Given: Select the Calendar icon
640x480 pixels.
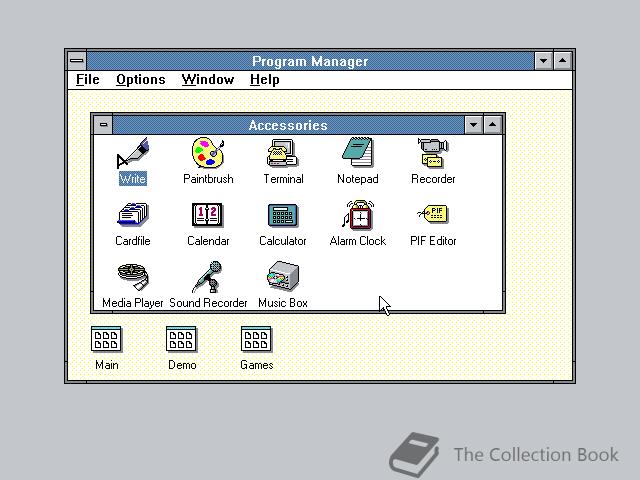Looking at the screenshot, I should [x=207, y=214].
